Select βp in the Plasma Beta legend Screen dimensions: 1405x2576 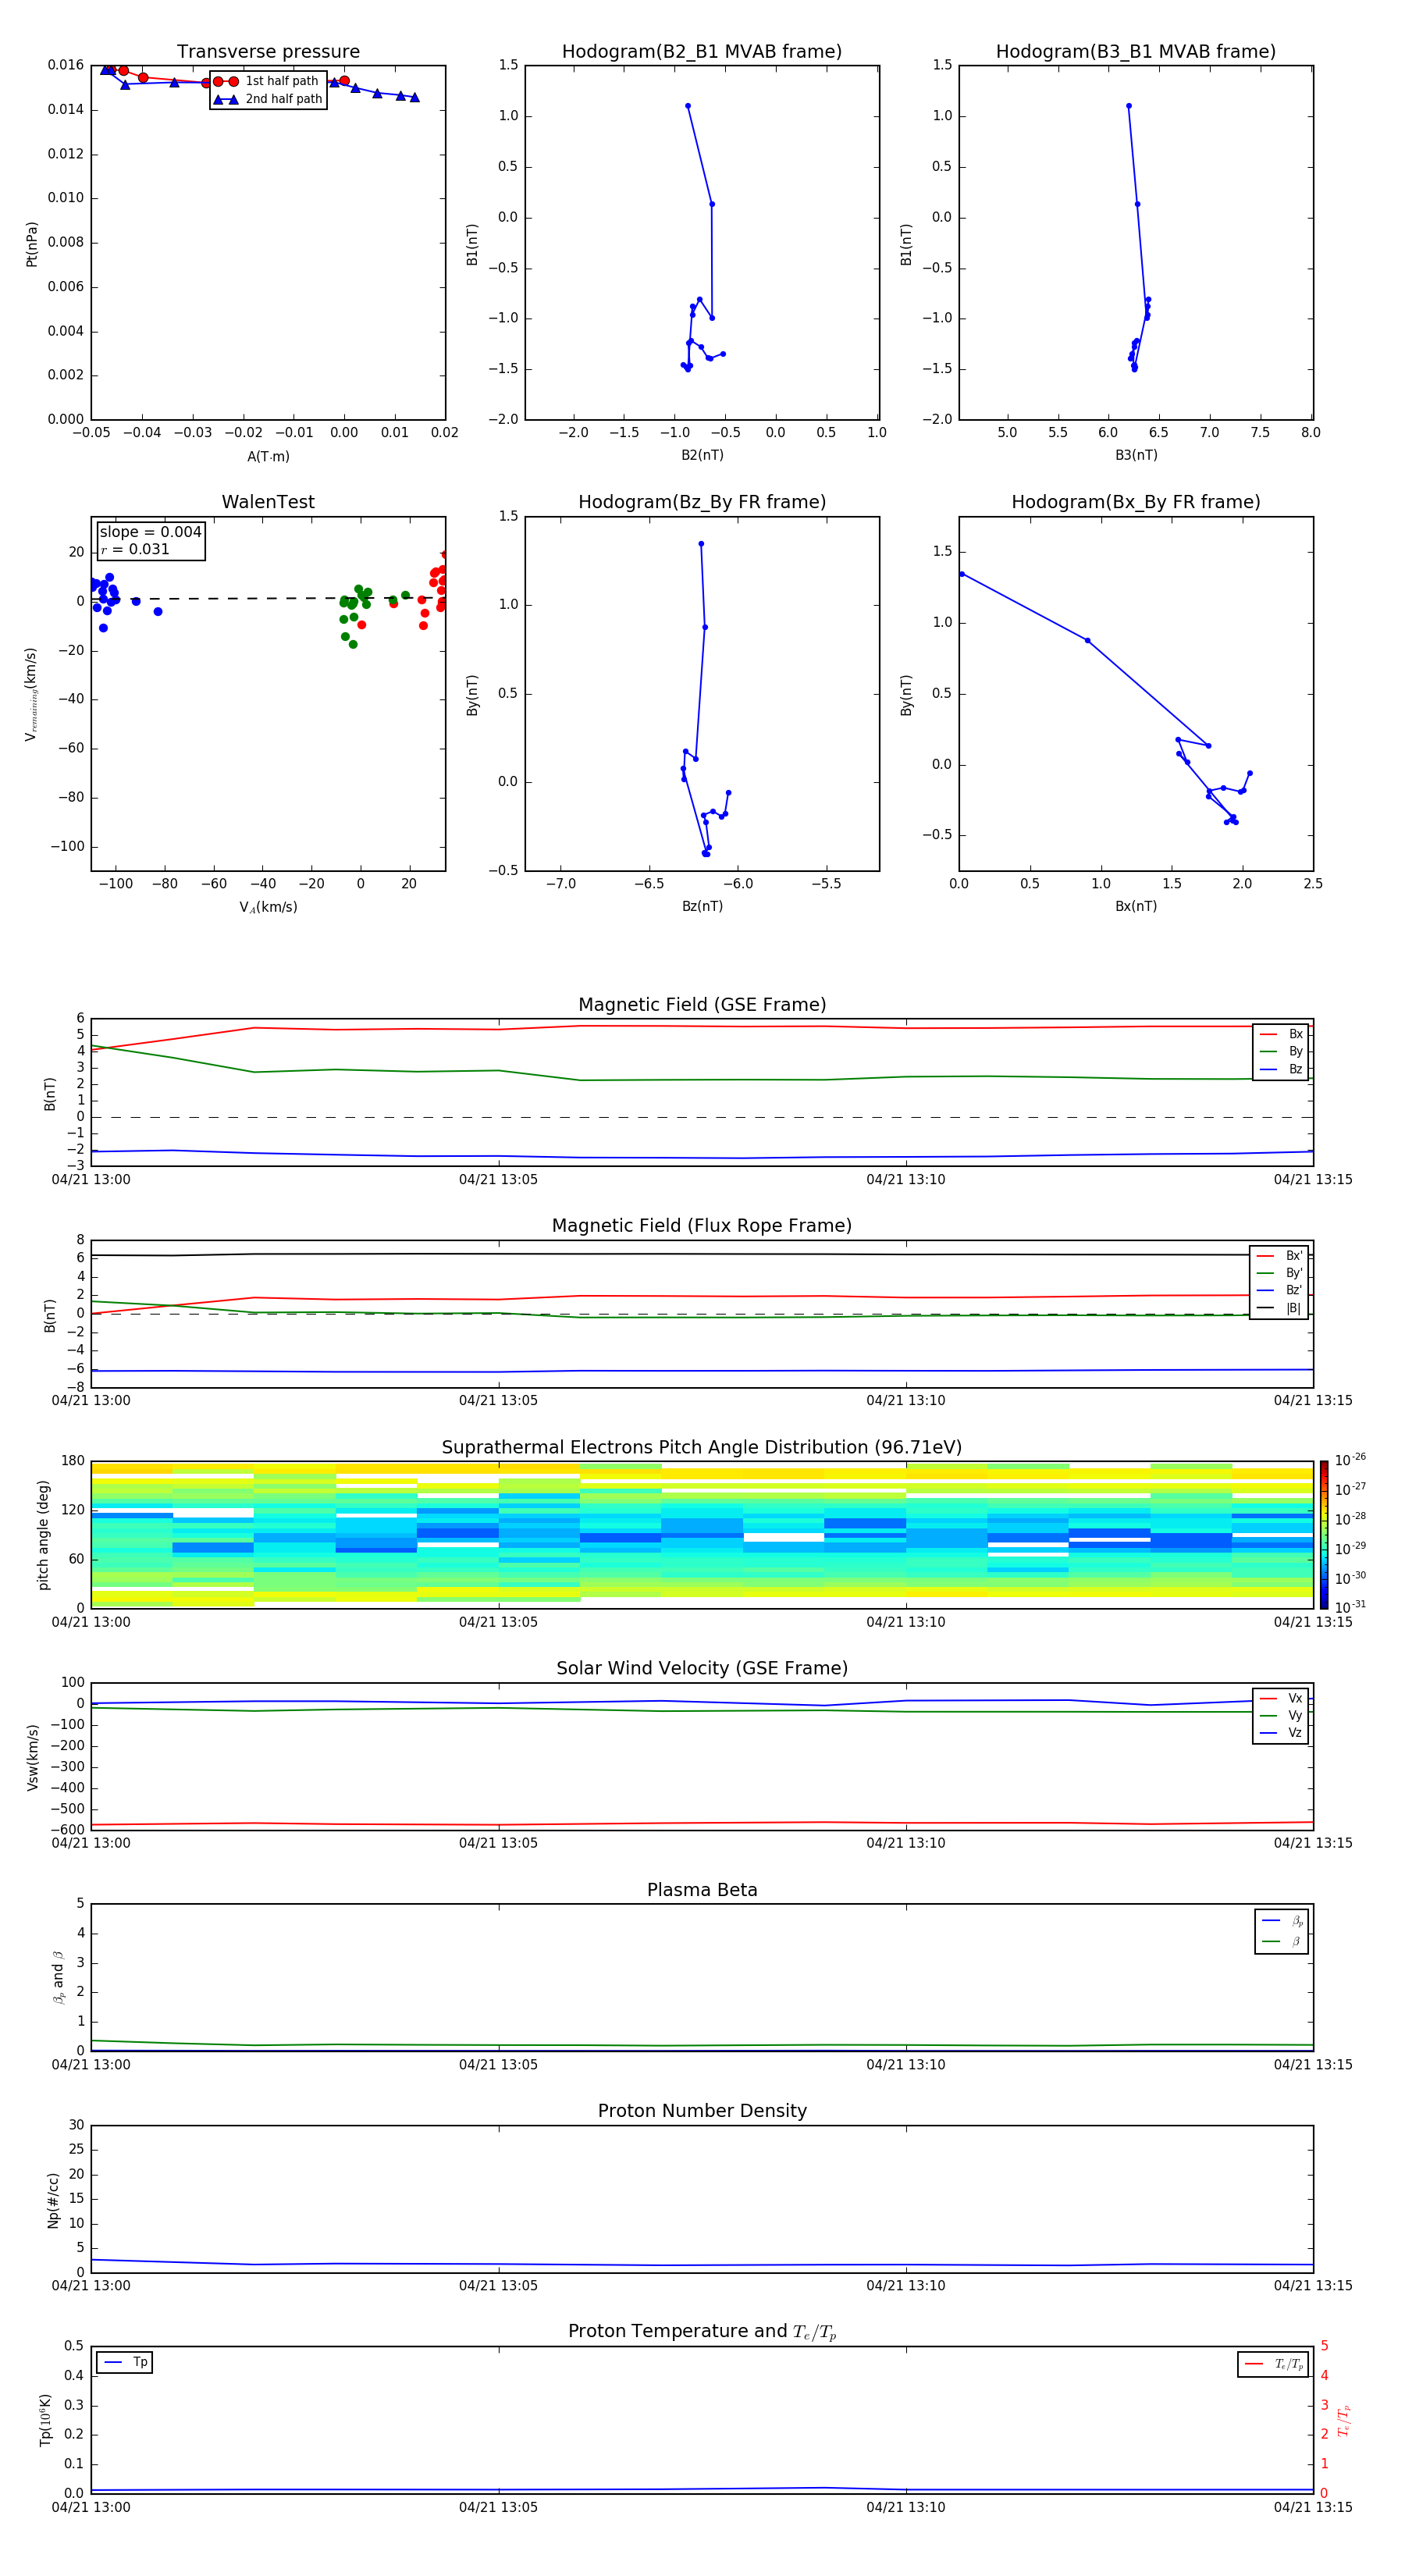1282,1921
